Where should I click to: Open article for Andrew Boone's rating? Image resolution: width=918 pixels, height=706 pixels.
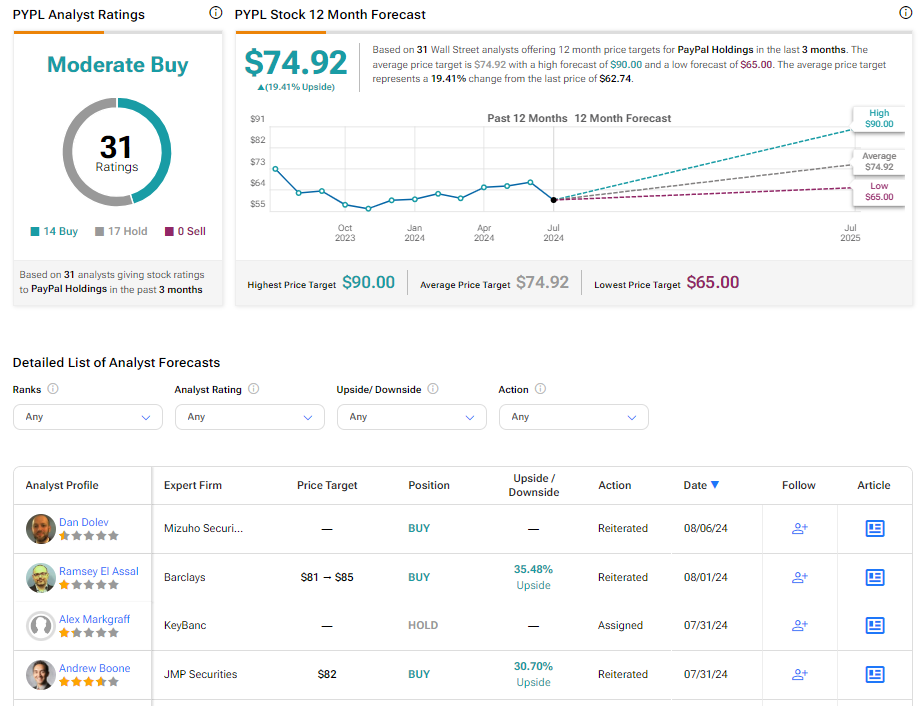click(875, 674)
